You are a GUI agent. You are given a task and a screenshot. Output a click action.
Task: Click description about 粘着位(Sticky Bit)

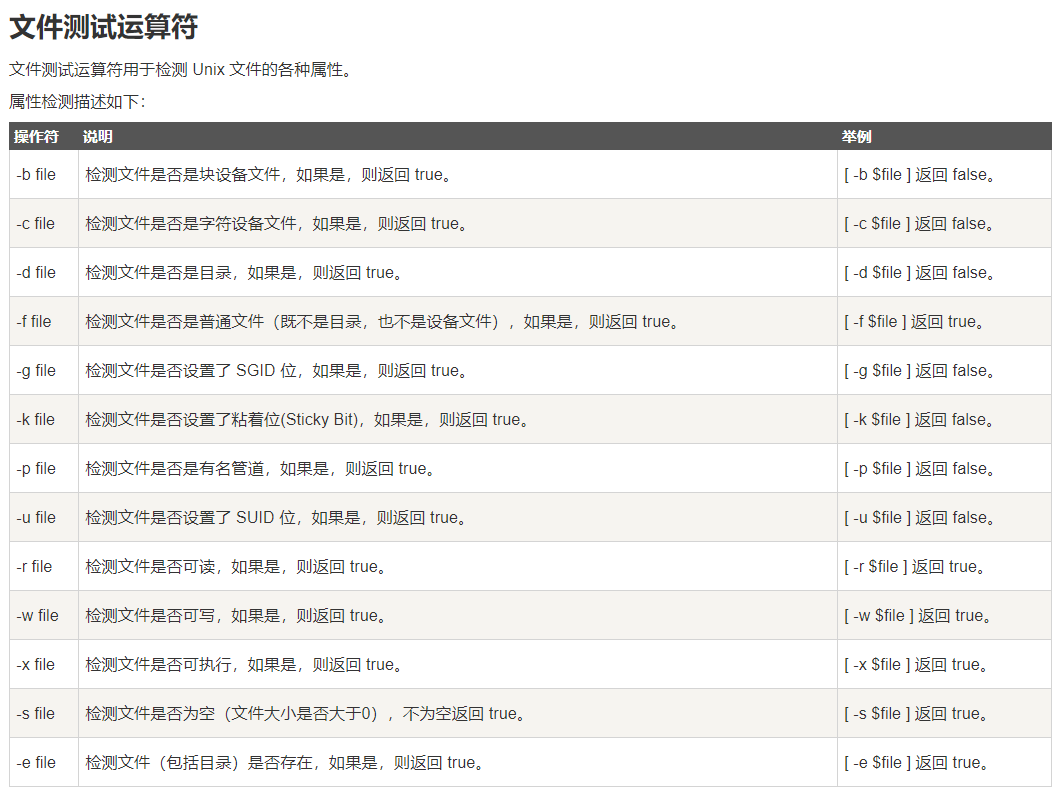point(308,420)
